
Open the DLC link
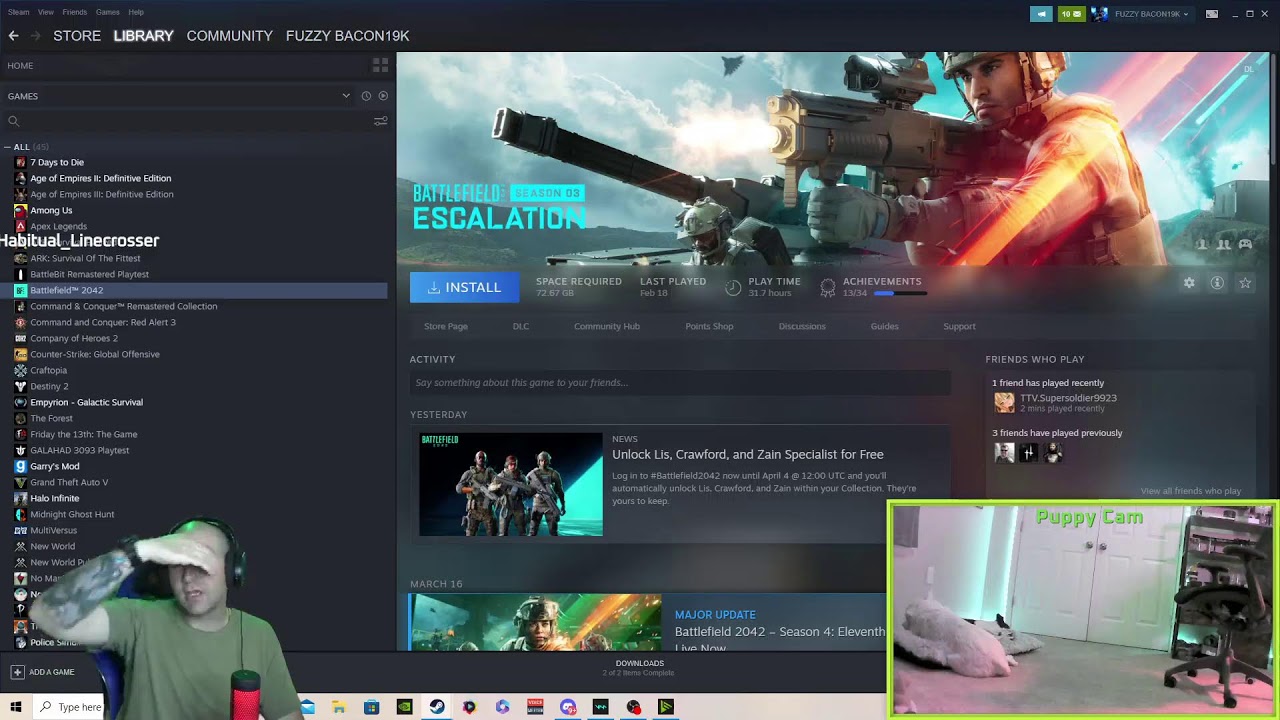(x=521, y=326)
